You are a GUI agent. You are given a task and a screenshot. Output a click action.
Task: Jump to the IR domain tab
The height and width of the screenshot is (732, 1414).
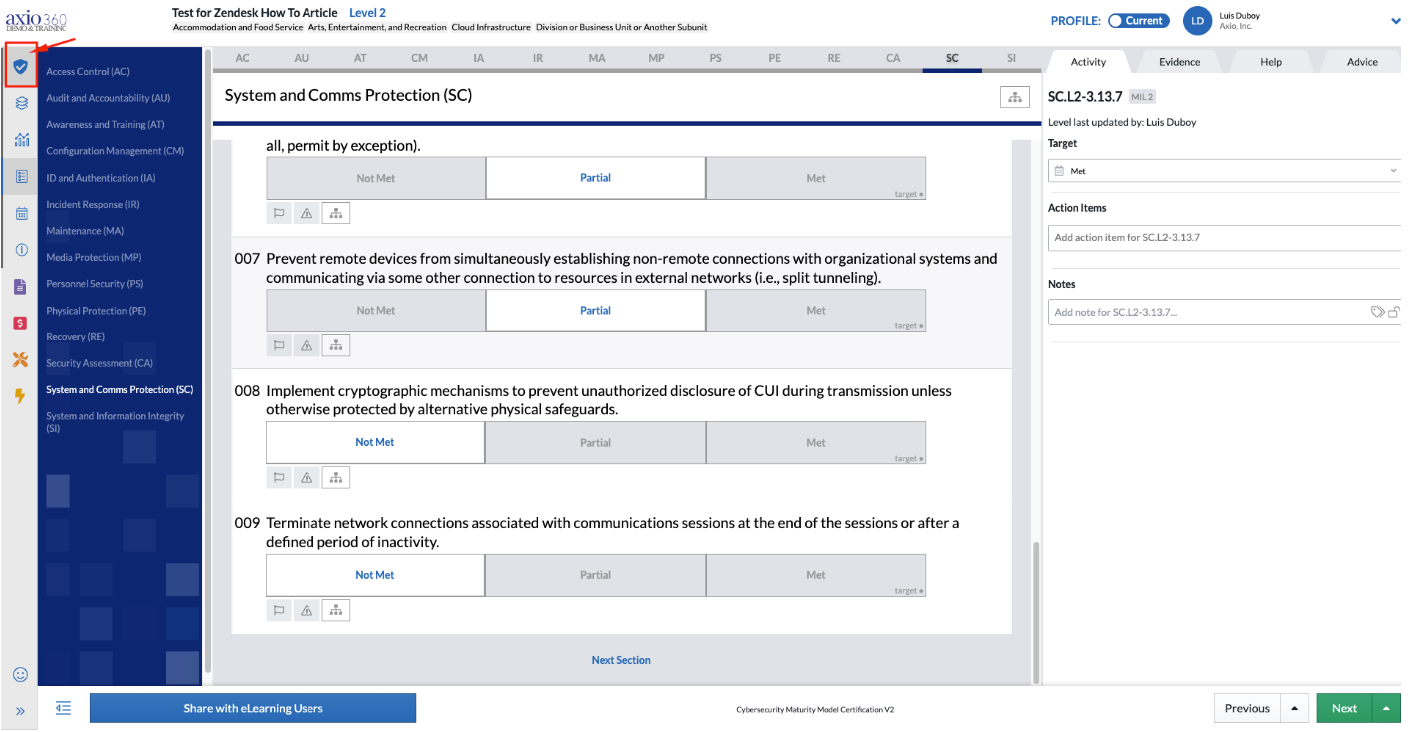[538, 58]
